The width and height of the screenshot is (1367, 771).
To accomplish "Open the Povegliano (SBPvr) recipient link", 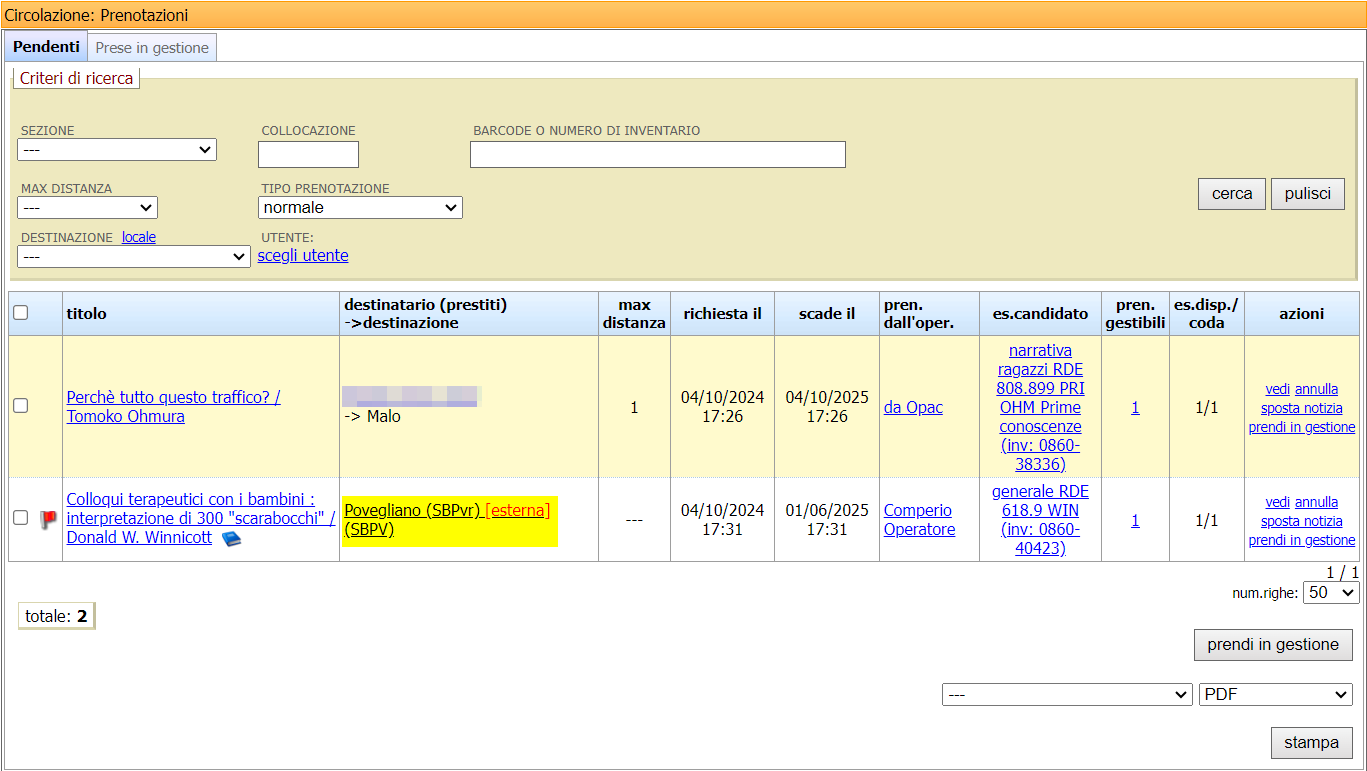I will point(412,510).
